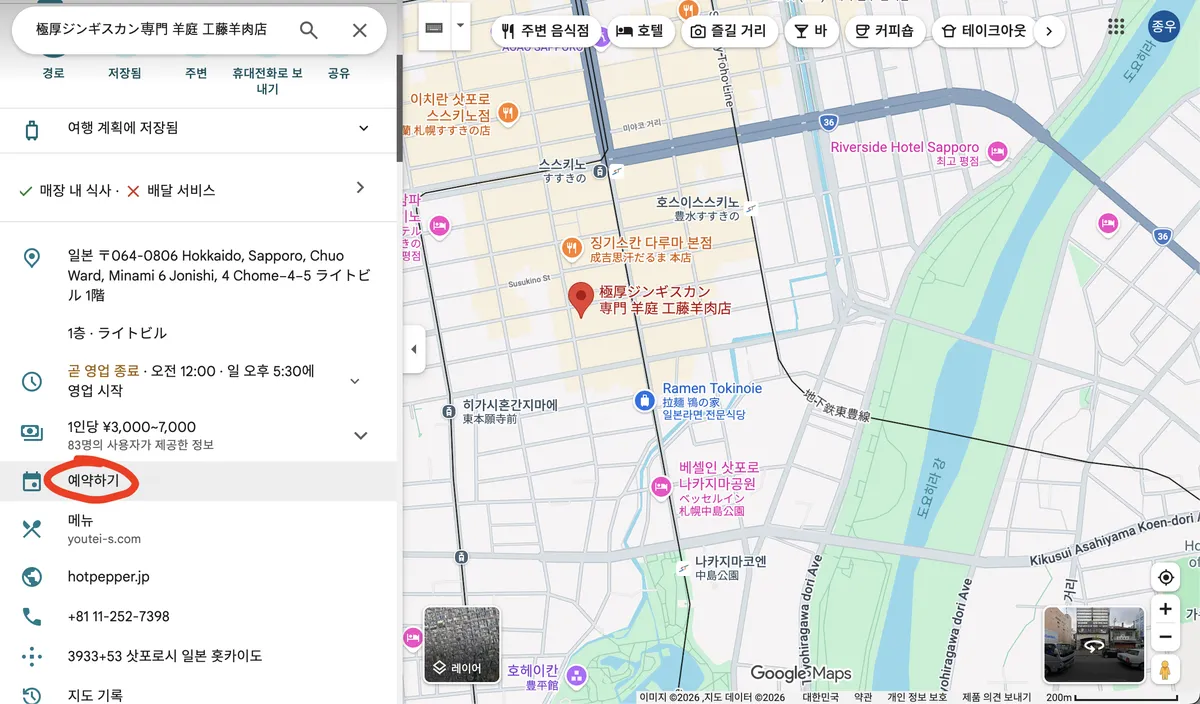Click the 대한민국 region link
1200x704 pixels.
819,697
